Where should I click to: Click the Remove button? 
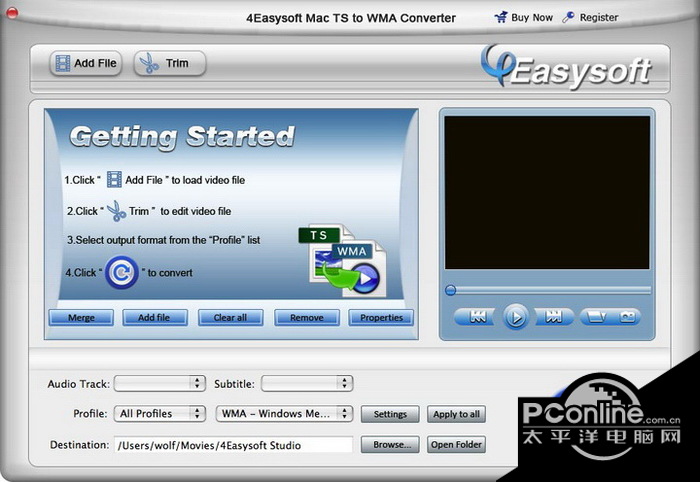(307, 318)
